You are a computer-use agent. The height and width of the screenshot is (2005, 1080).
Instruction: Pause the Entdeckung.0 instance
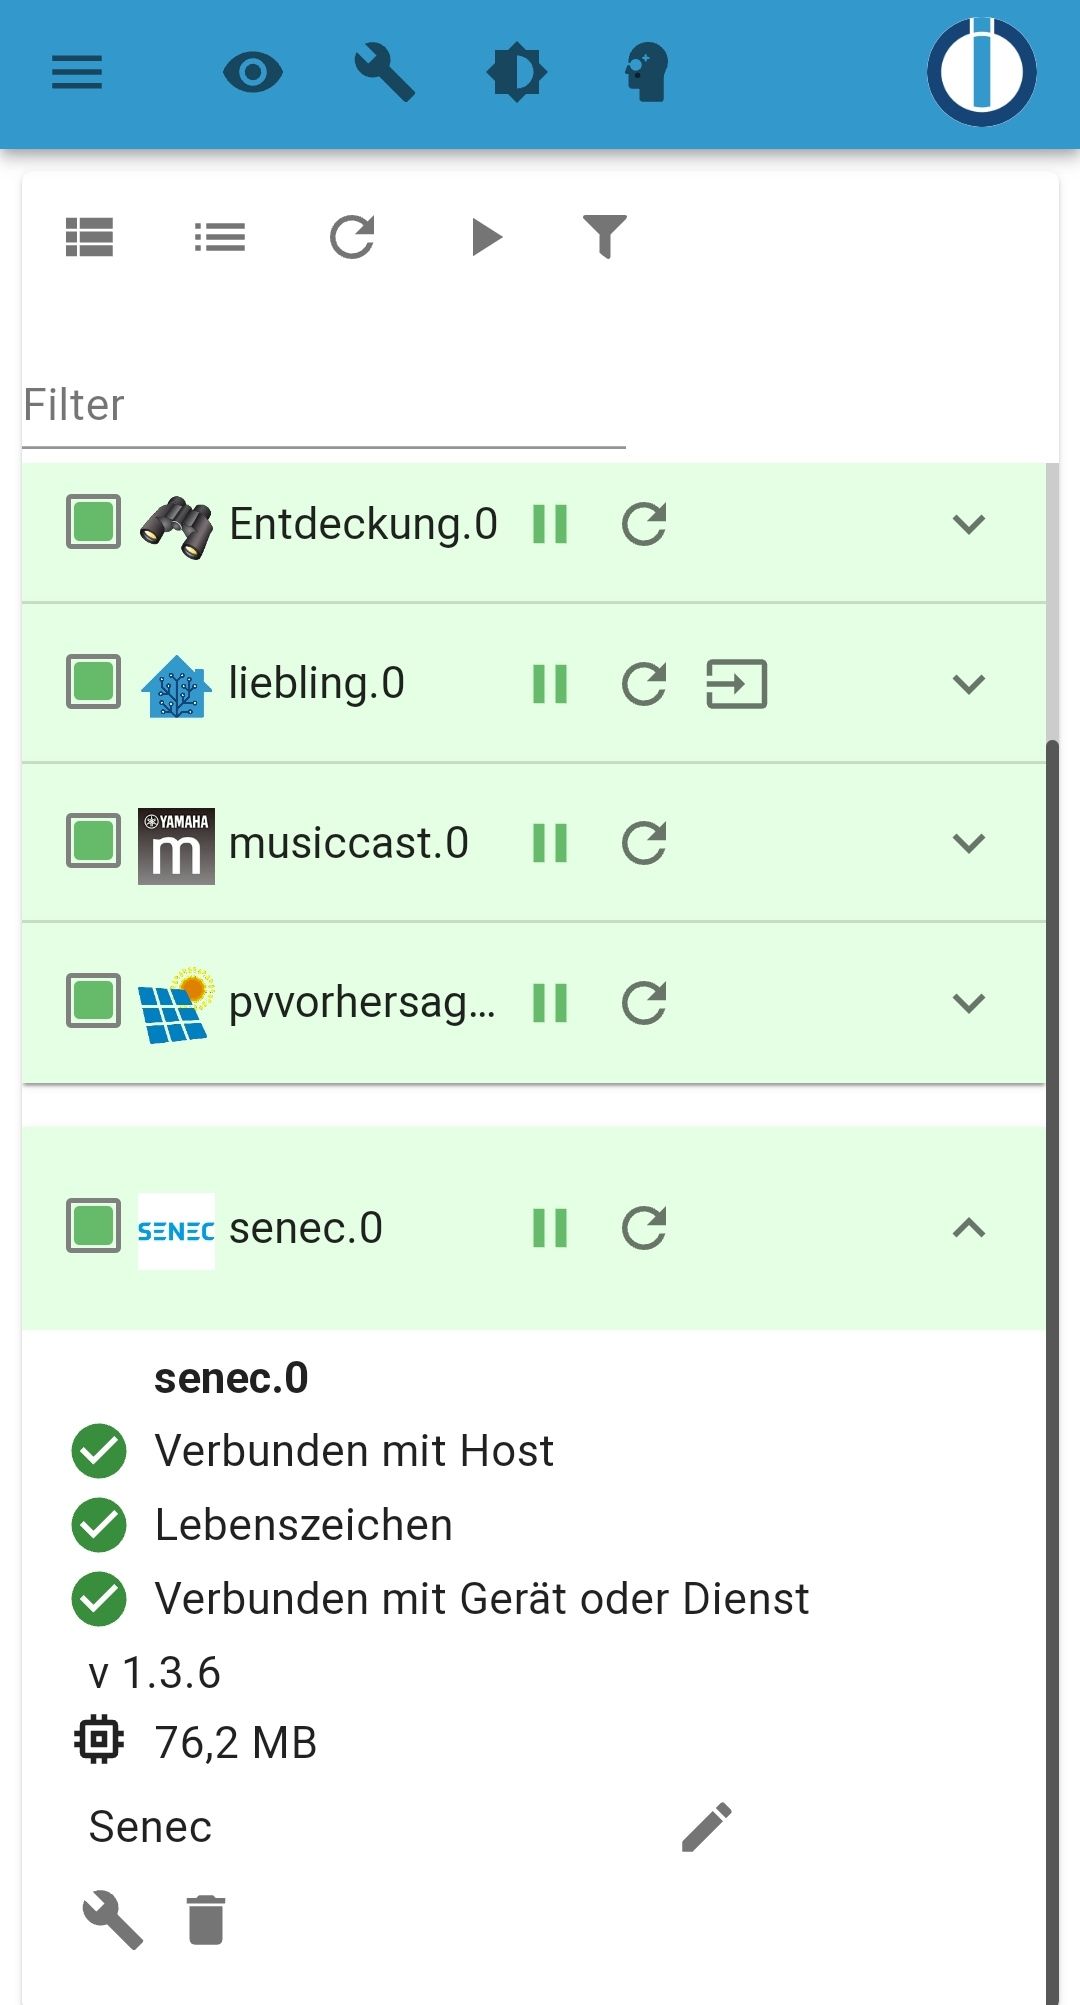(550, 524)
